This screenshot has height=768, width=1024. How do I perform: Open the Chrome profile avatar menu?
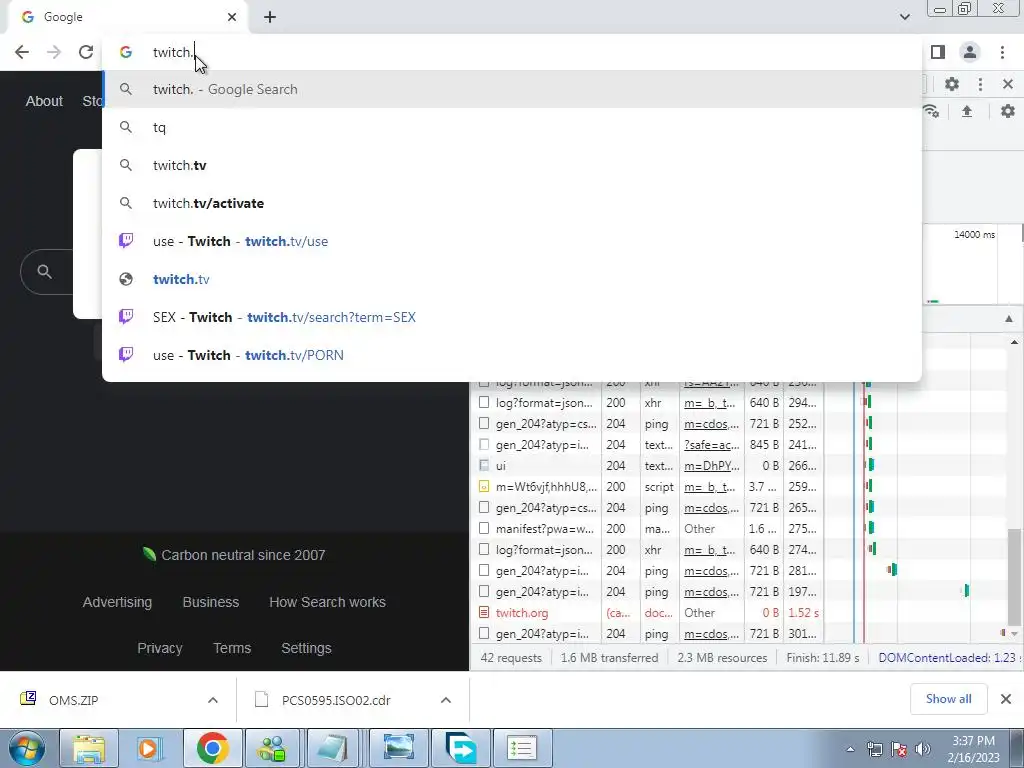(970, 52)
